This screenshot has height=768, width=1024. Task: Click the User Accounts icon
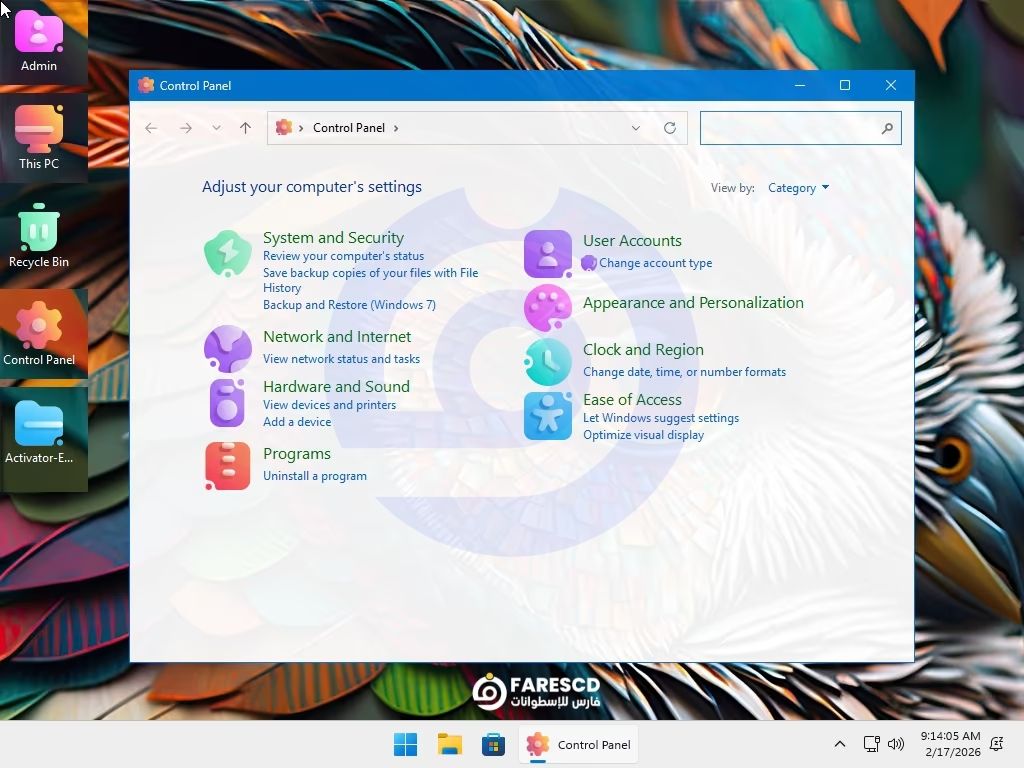(548, 254)
